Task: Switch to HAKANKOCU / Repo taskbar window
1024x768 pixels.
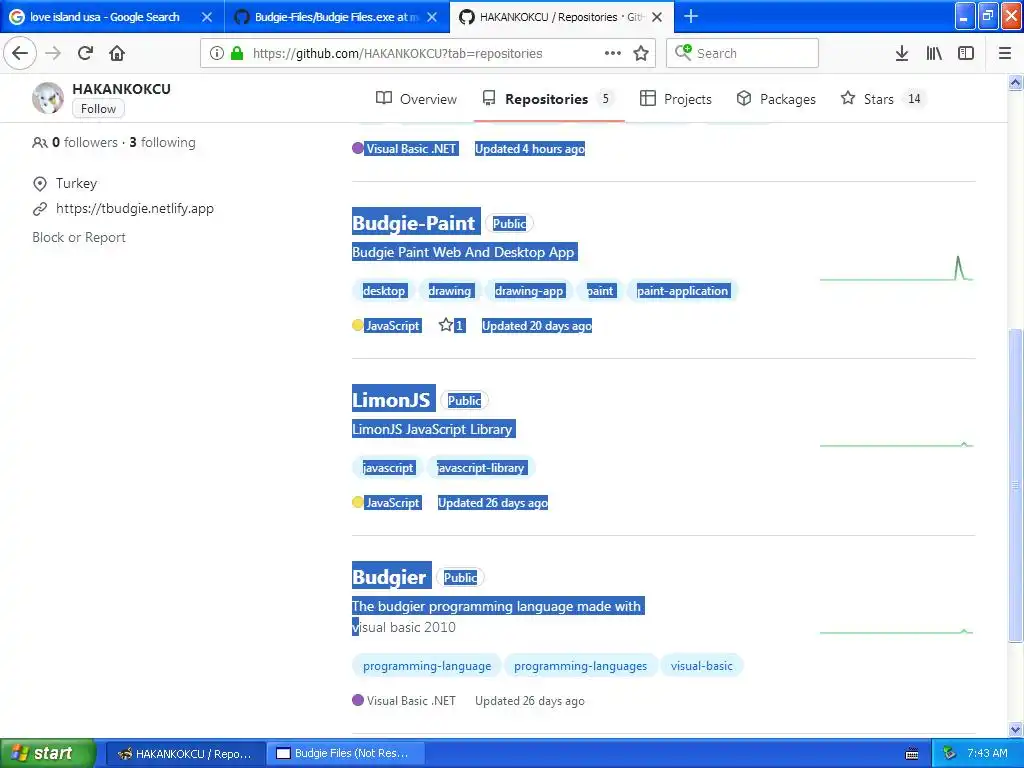Action: pyautogui.click(x=185, y=753)
